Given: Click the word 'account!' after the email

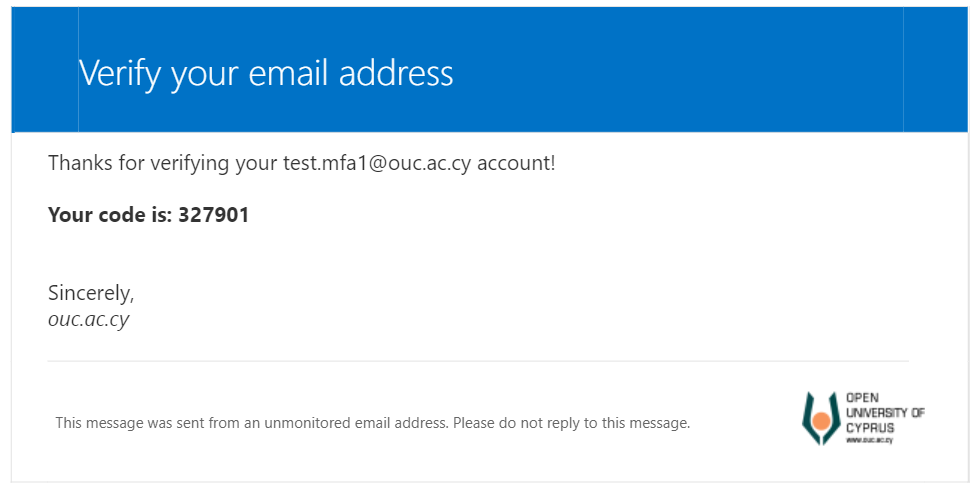Looking at the screenshot, I should click(x=516, y=163).
